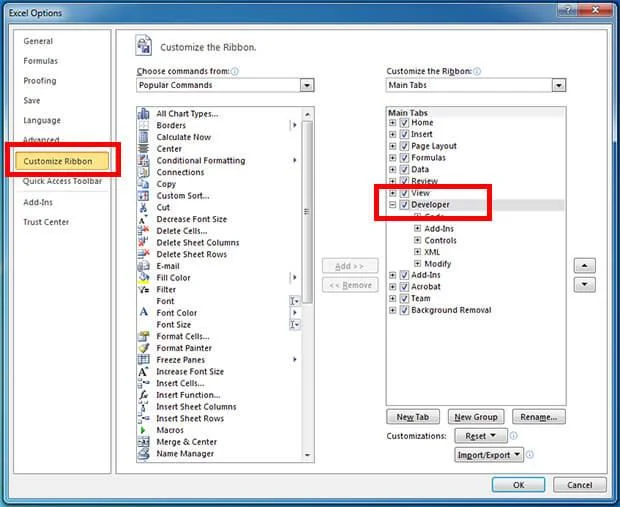This screenshot has height=507, width=620.
Task: Select the Format Cells icon
Action: 143,337
